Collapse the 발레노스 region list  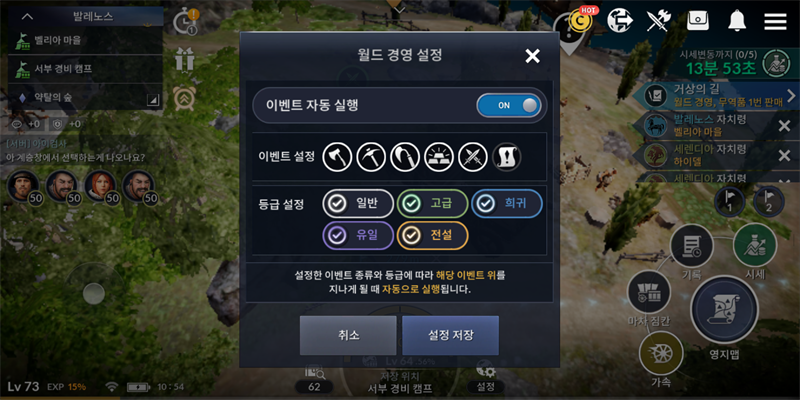tap(28, 16)
